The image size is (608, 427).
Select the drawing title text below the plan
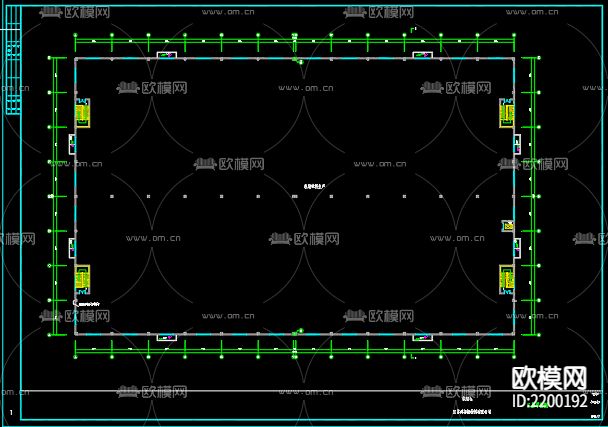point(472,412)
